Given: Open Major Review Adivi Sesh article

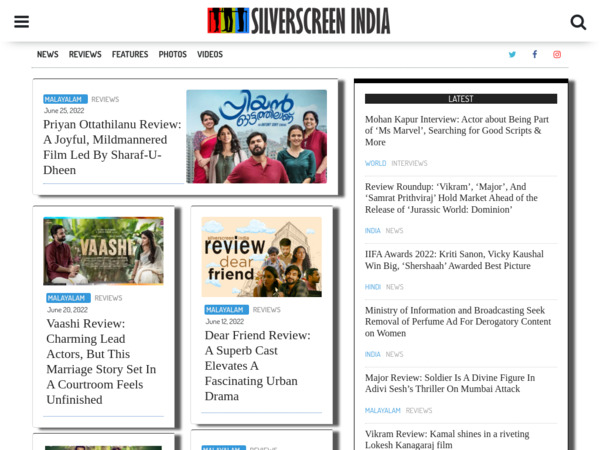Looking at the screenshot, I should coord(450,383).
